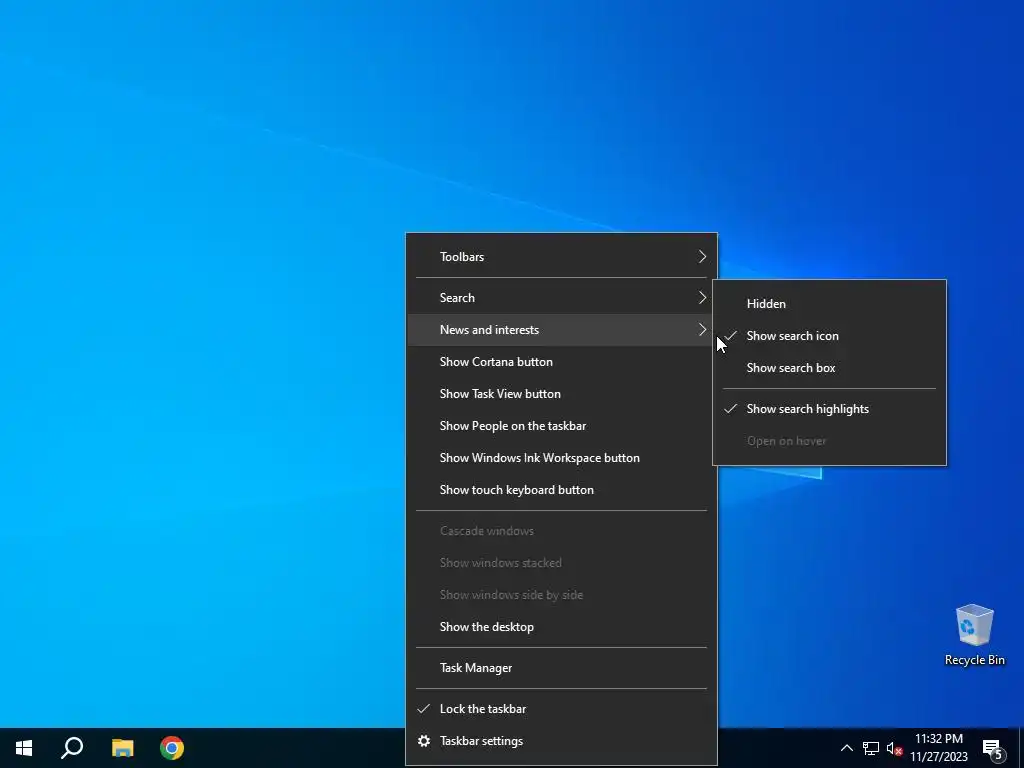Expand the Search submenu arrow

click(702, 298)
